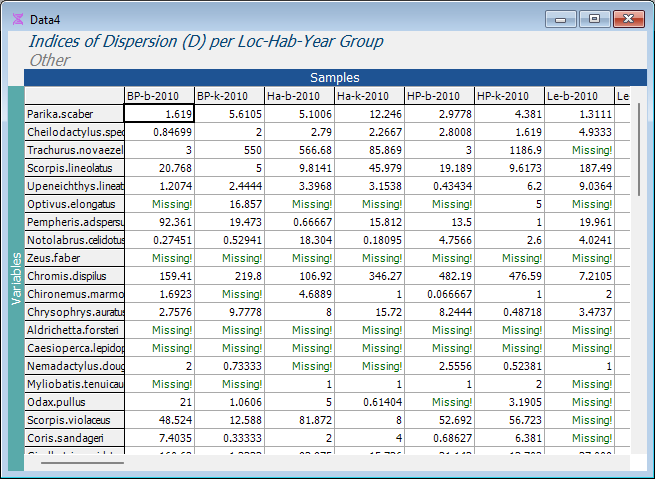Image resolution: width=655 pixels, height=479 pixels.
Task: Select the Odax.pullus row header
Action: point(75,402)
